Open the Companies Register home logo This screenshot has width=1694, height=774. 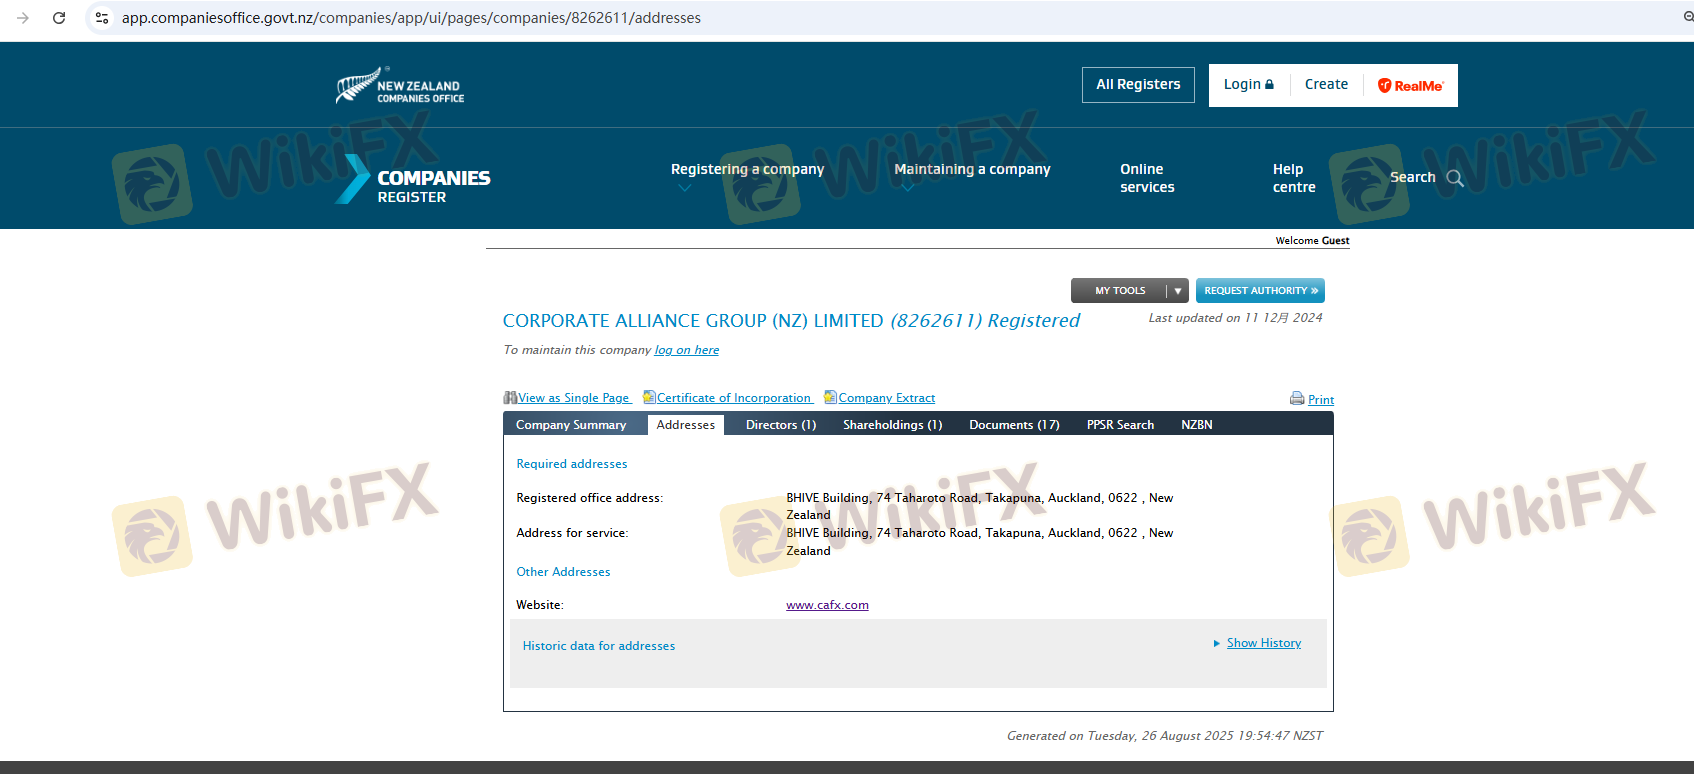point(413,180)
